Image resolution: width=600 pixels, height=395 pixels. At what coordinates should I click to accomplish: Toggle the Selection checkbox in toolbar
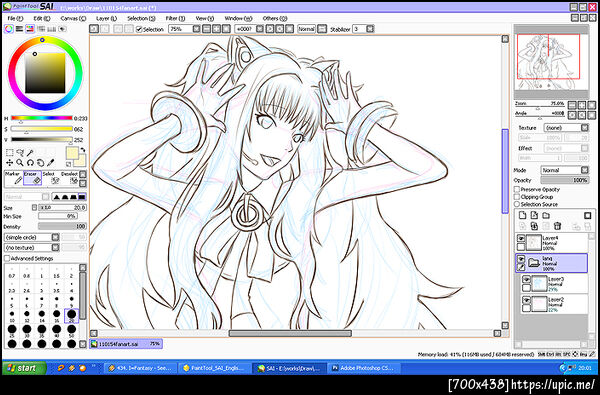[139, 29]
